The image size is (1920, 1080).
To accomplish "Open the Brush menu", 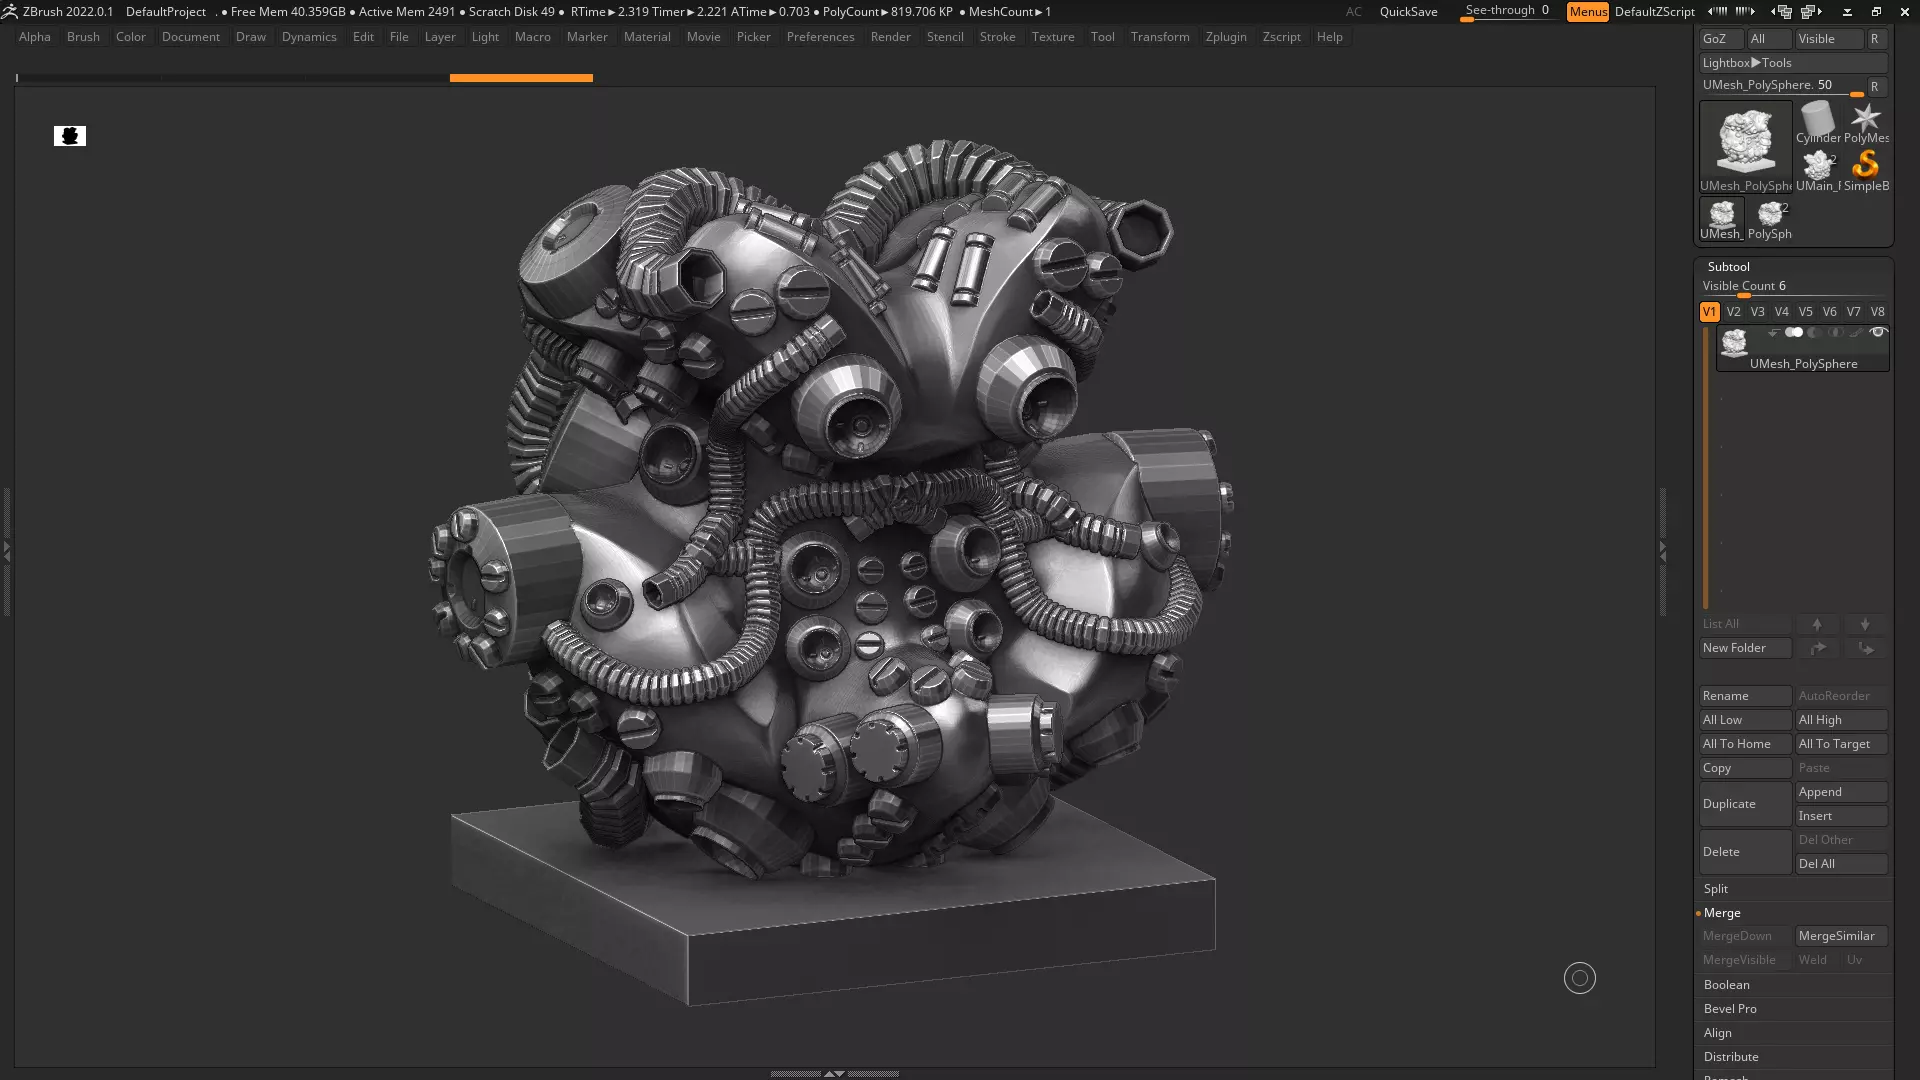I will (83, 37).
